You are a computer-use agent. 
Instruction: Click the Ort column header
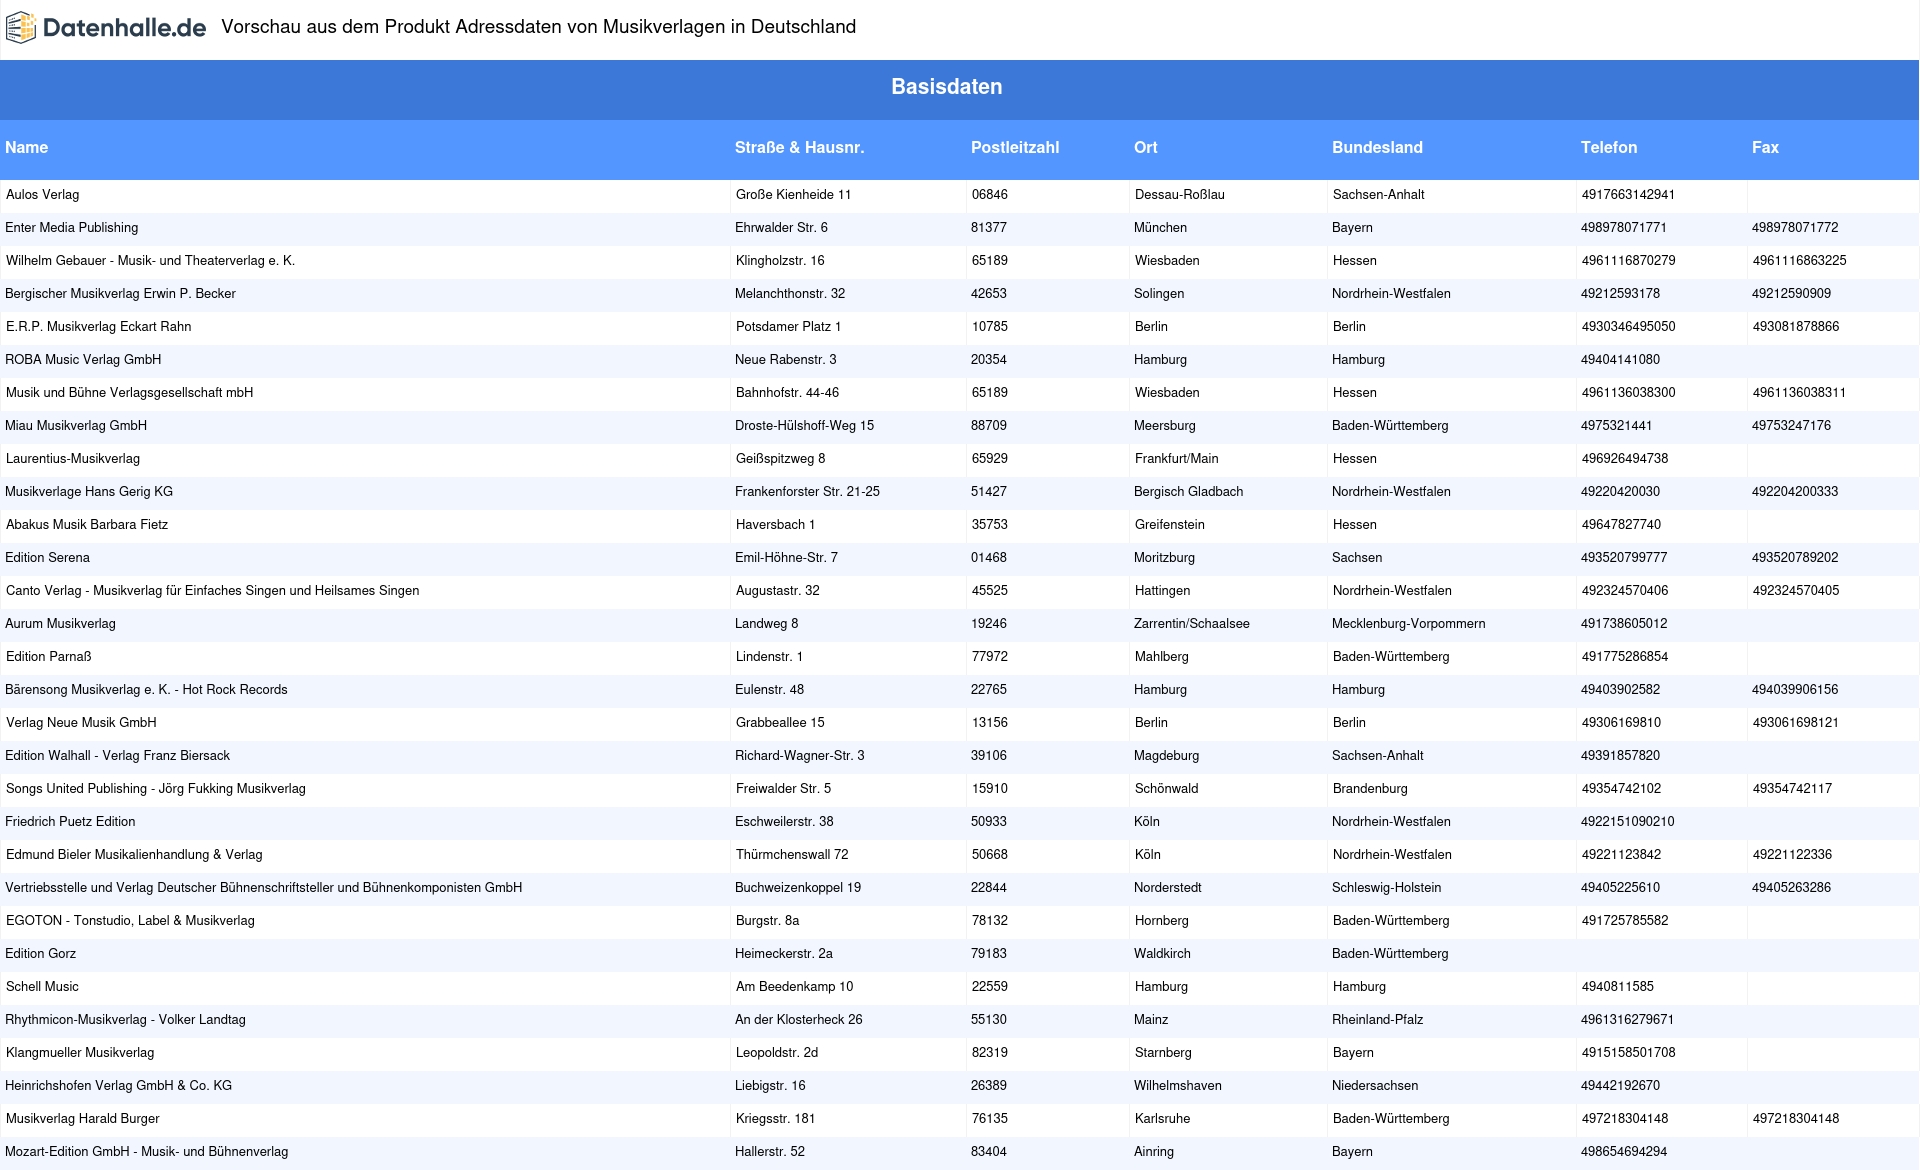point(1145,147)
